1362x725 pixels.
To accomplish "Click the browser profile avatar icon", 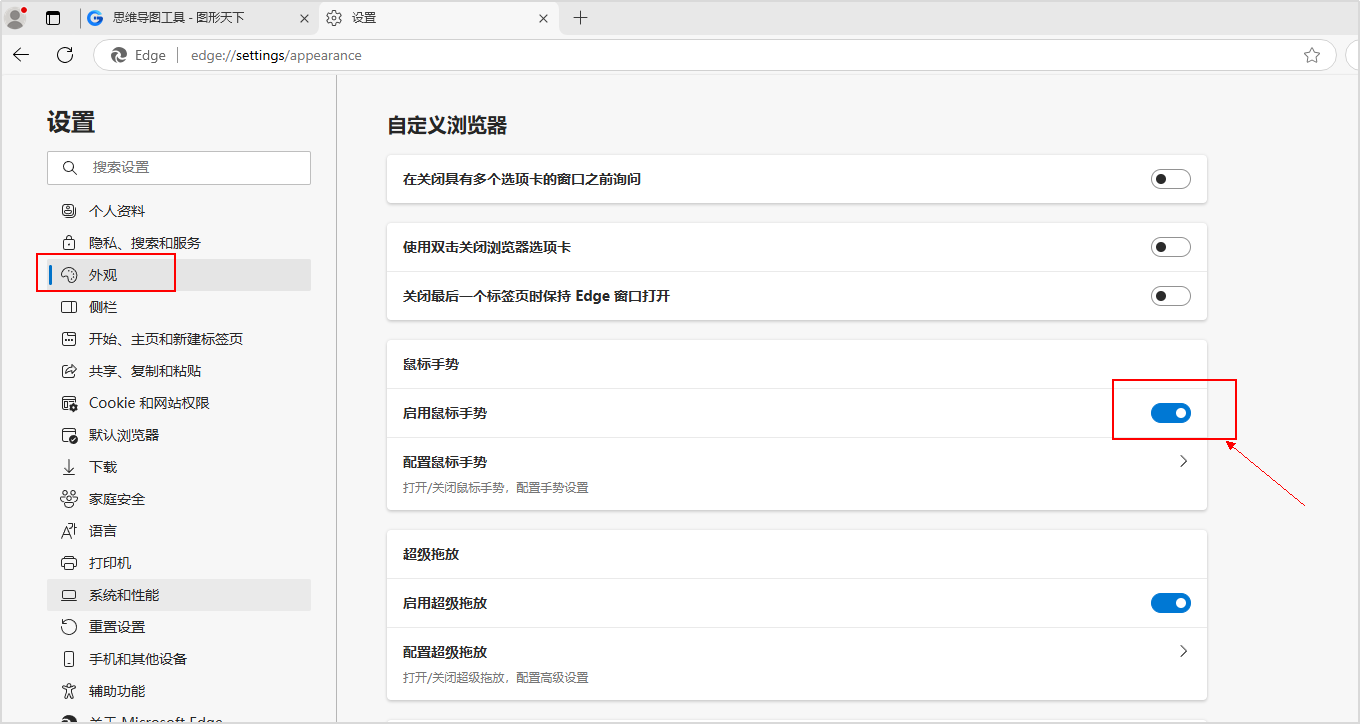I will coord(15,18).
